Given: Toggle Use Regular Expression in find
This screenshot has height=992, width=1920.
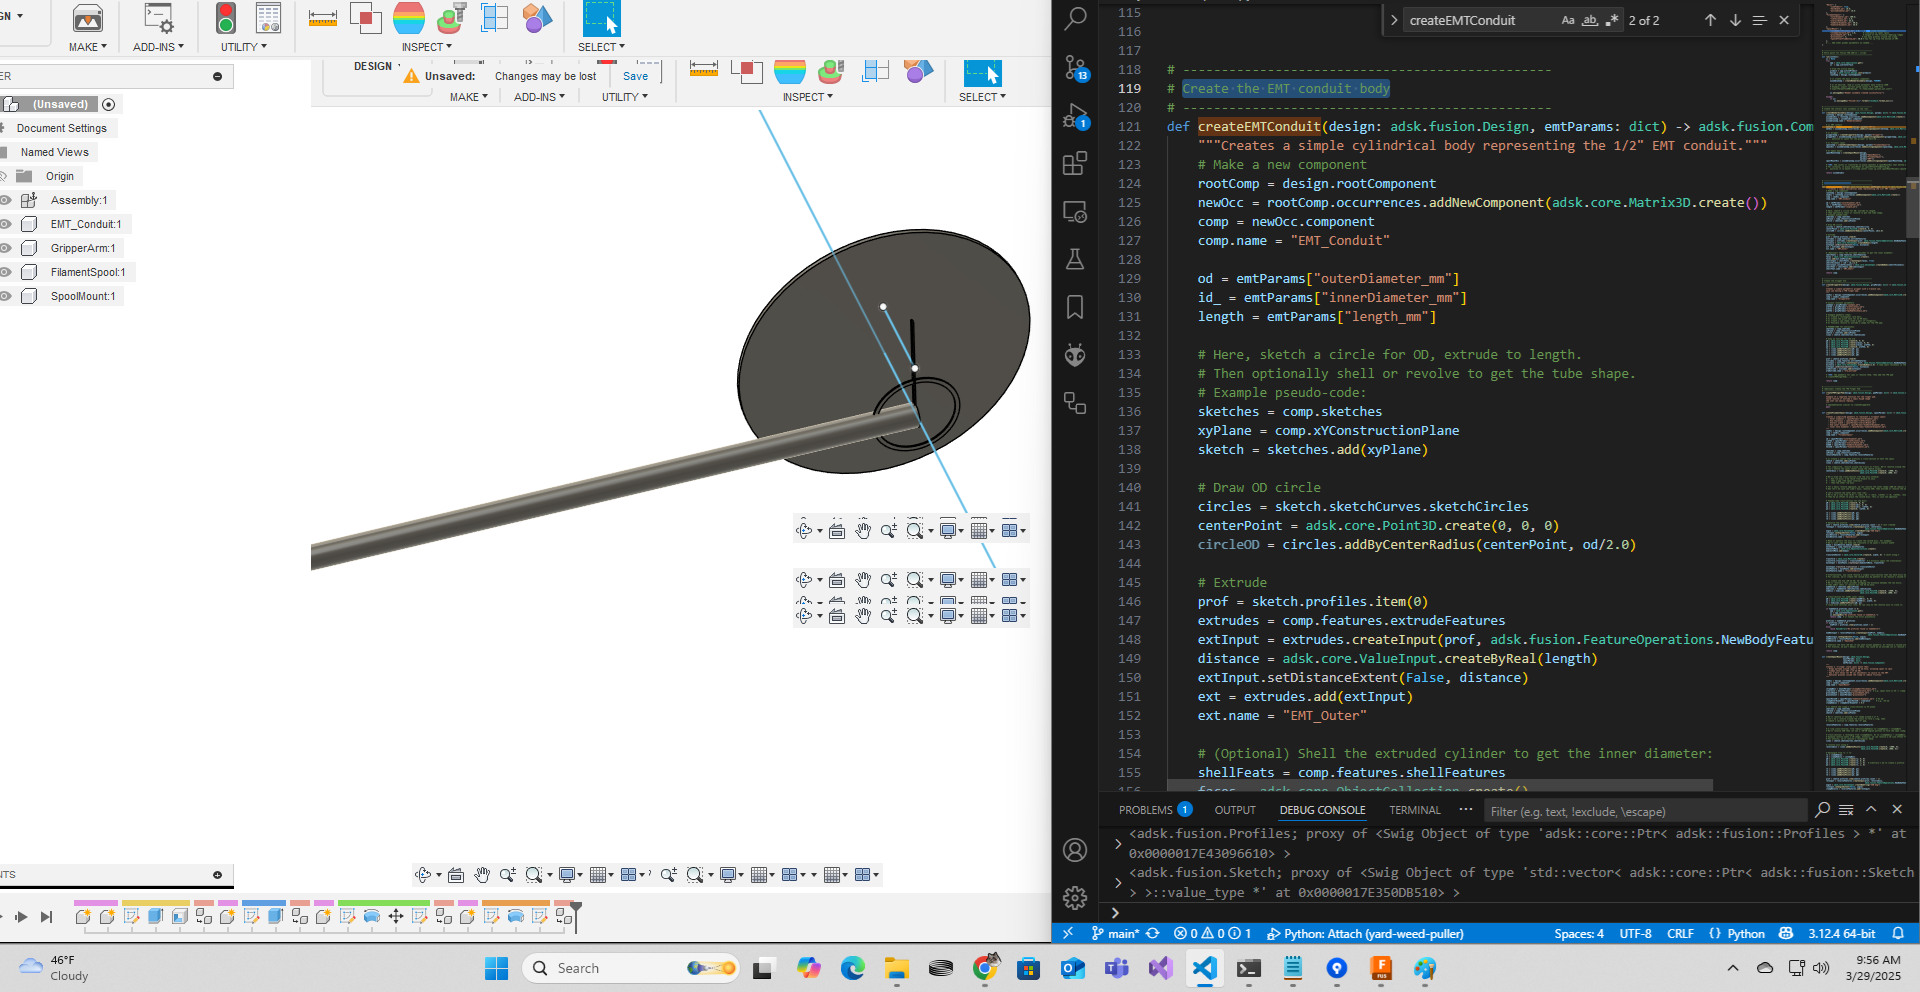Looking at the screenshot, I should pyautogui.click(x=1612, y=20).
